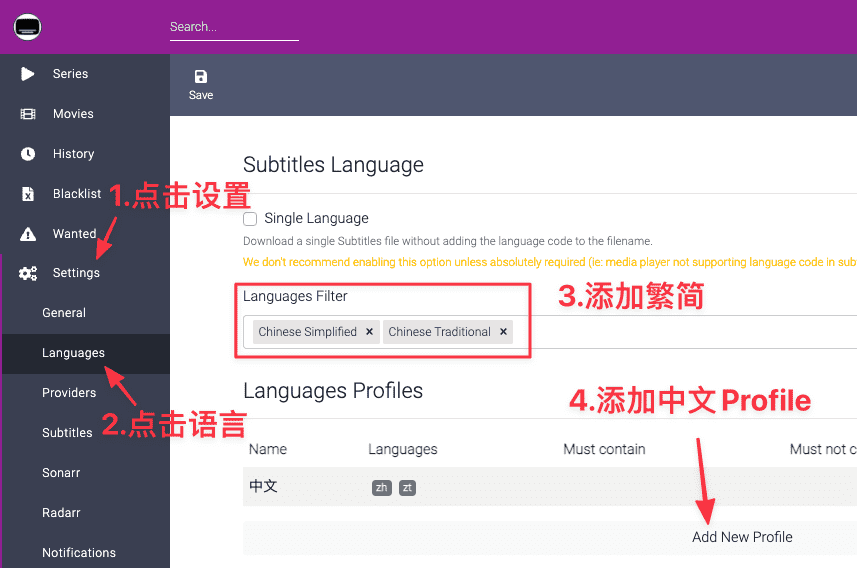Open the Languages Filter selection box
The width and height of the screenshot is (857, 568).
point(550,332)
